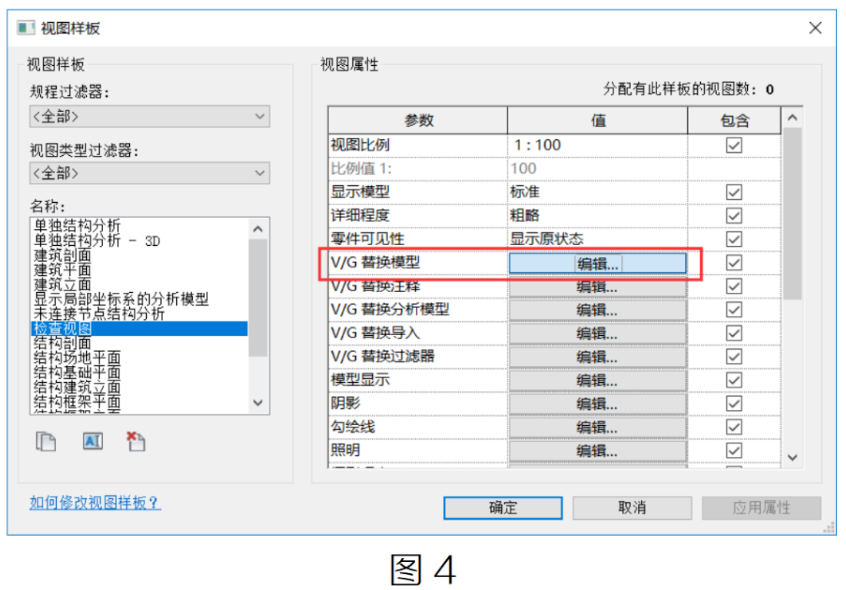Select 建筑平面 in the name list
The image size is (846, 590).
(139, 270)
